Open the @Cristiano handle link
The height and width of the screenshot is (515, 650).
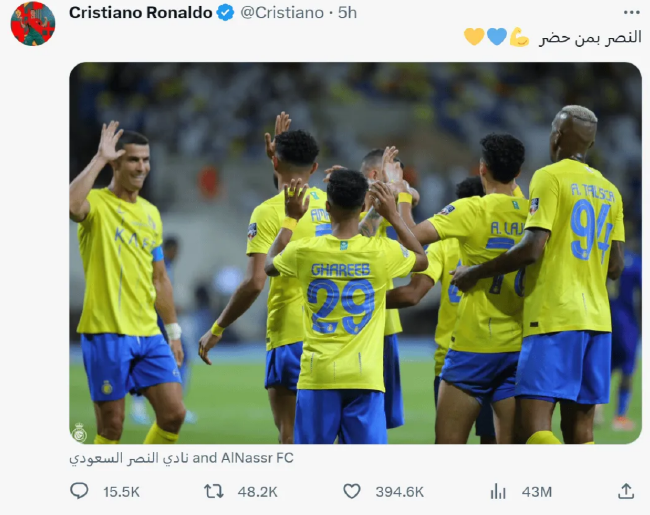[282, 13]
